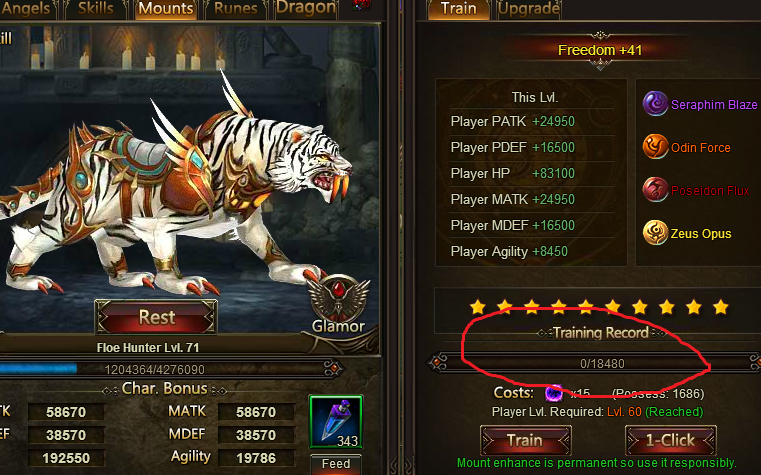Open the Dragon tab
The height and width of the screenshot is (475, 761).
pos(306,9)
